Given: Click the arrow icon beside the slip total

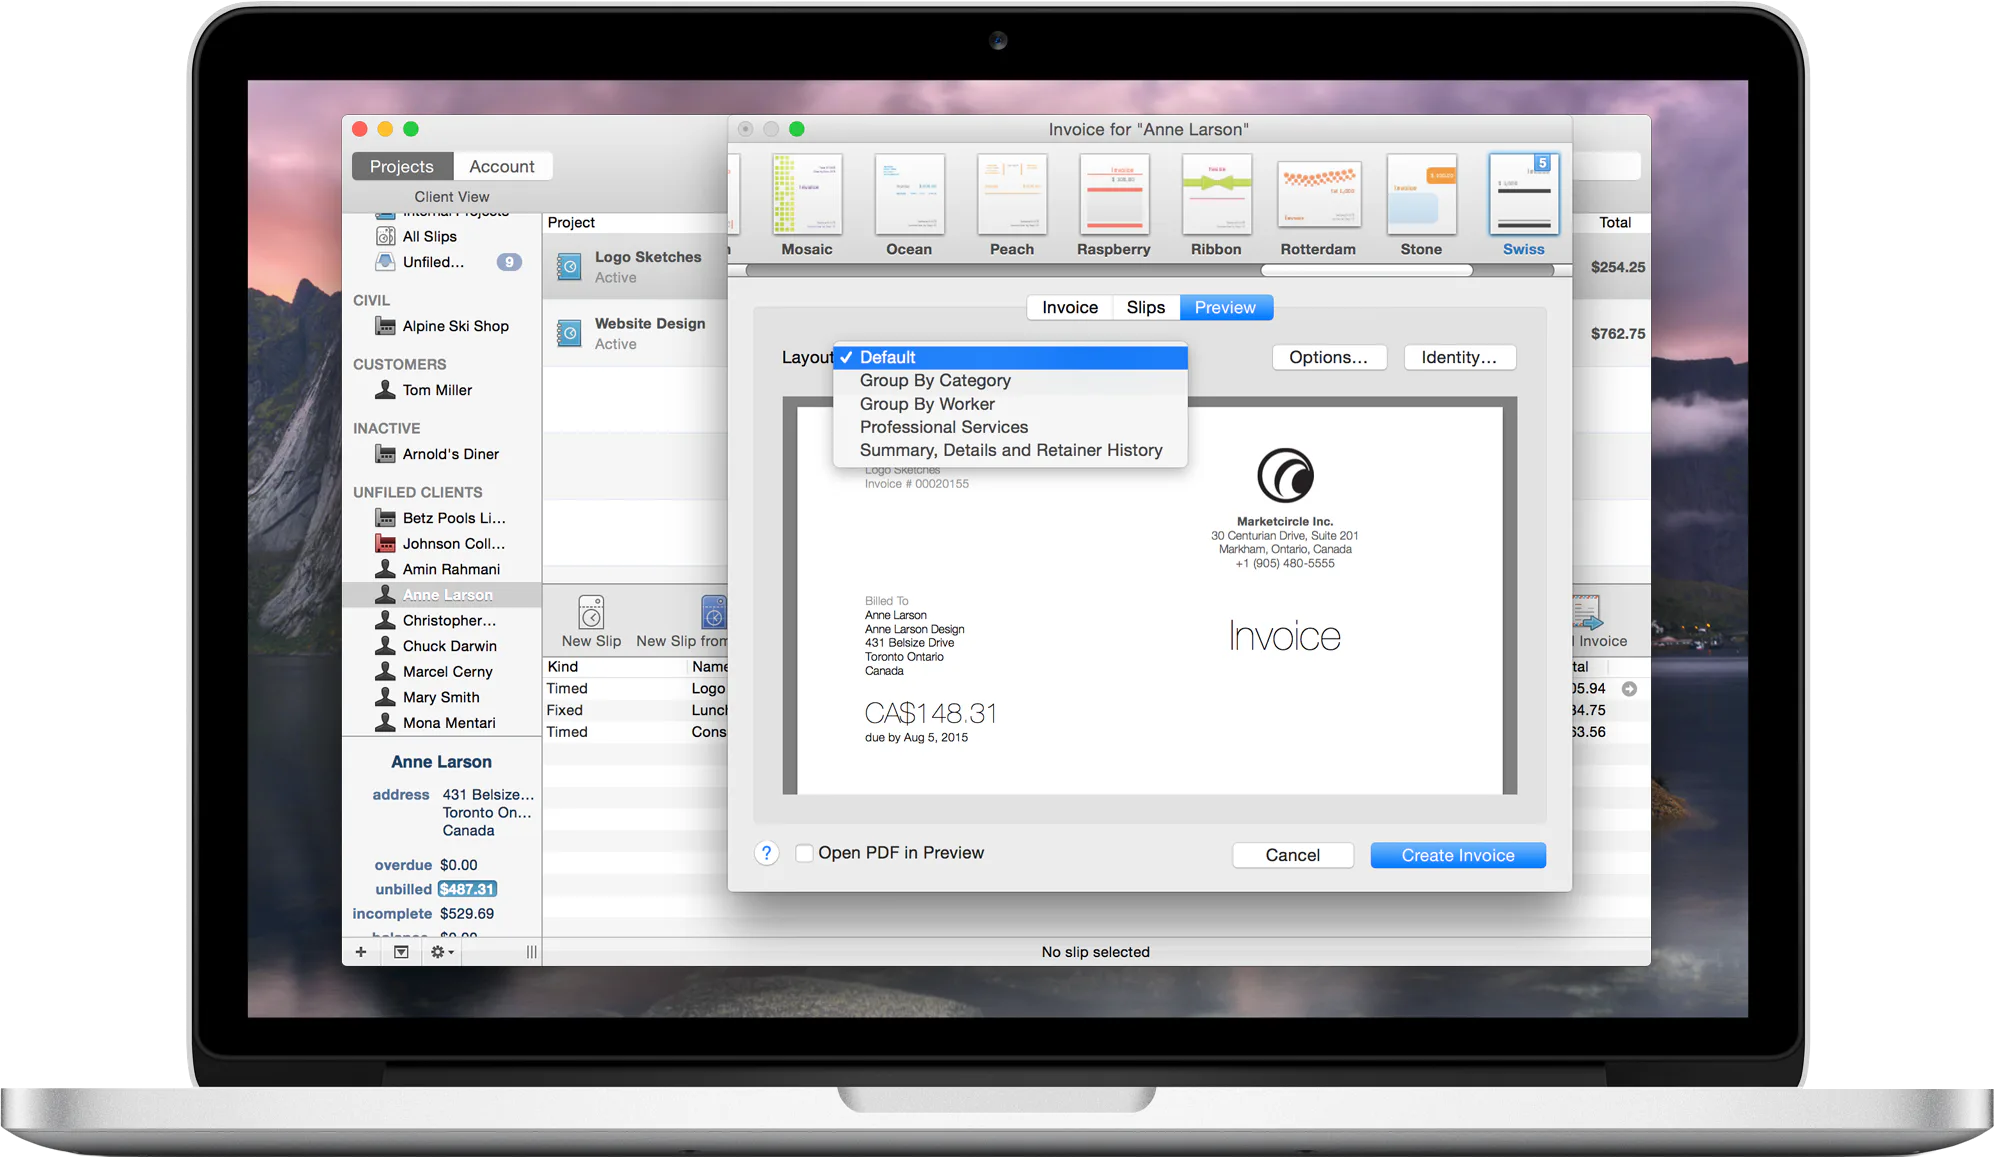Looking at the screenshot, I should coord(1630,689).
